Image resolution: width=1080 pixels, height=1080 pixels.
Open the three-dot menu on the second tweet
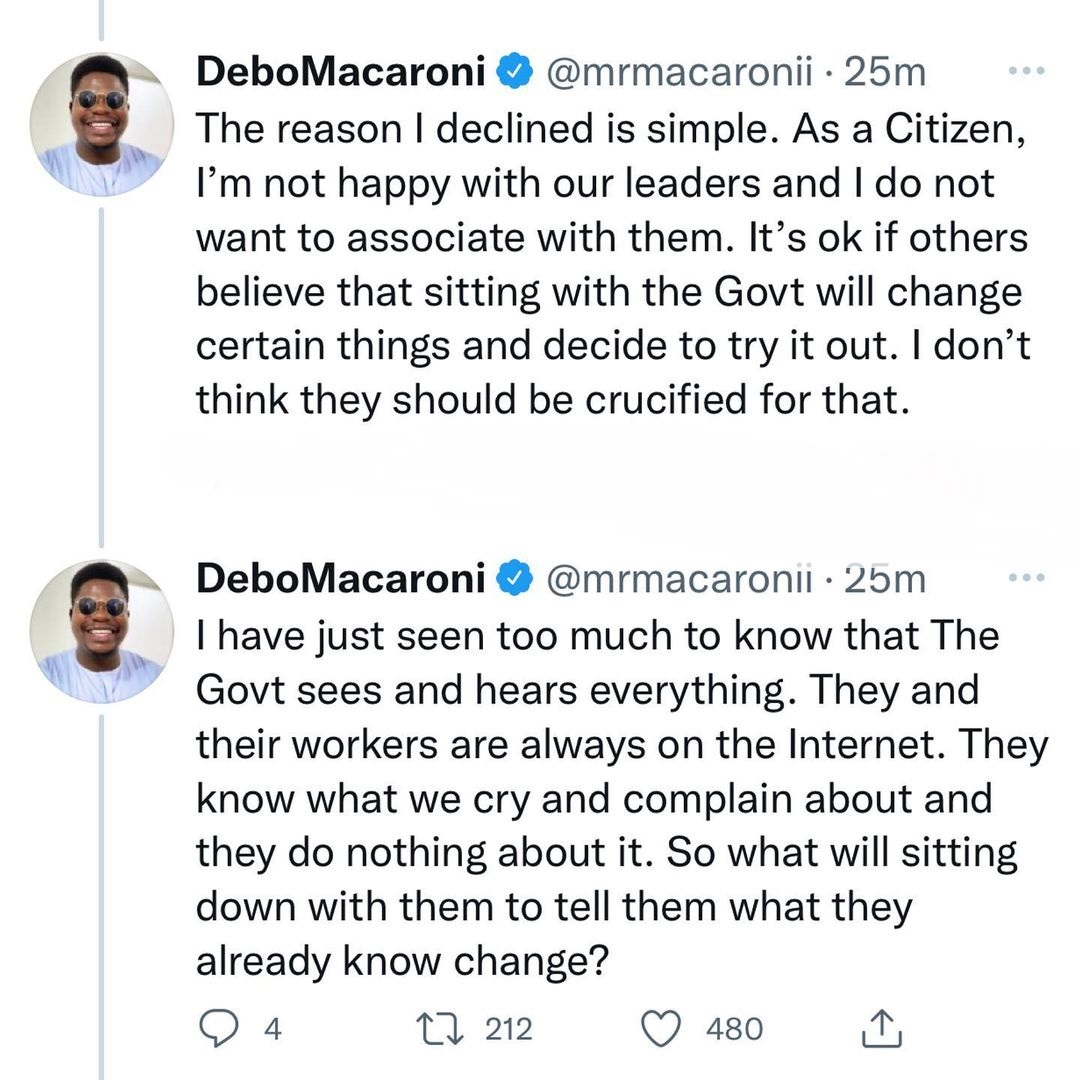pyautogui.click(x=1027, y=578)
